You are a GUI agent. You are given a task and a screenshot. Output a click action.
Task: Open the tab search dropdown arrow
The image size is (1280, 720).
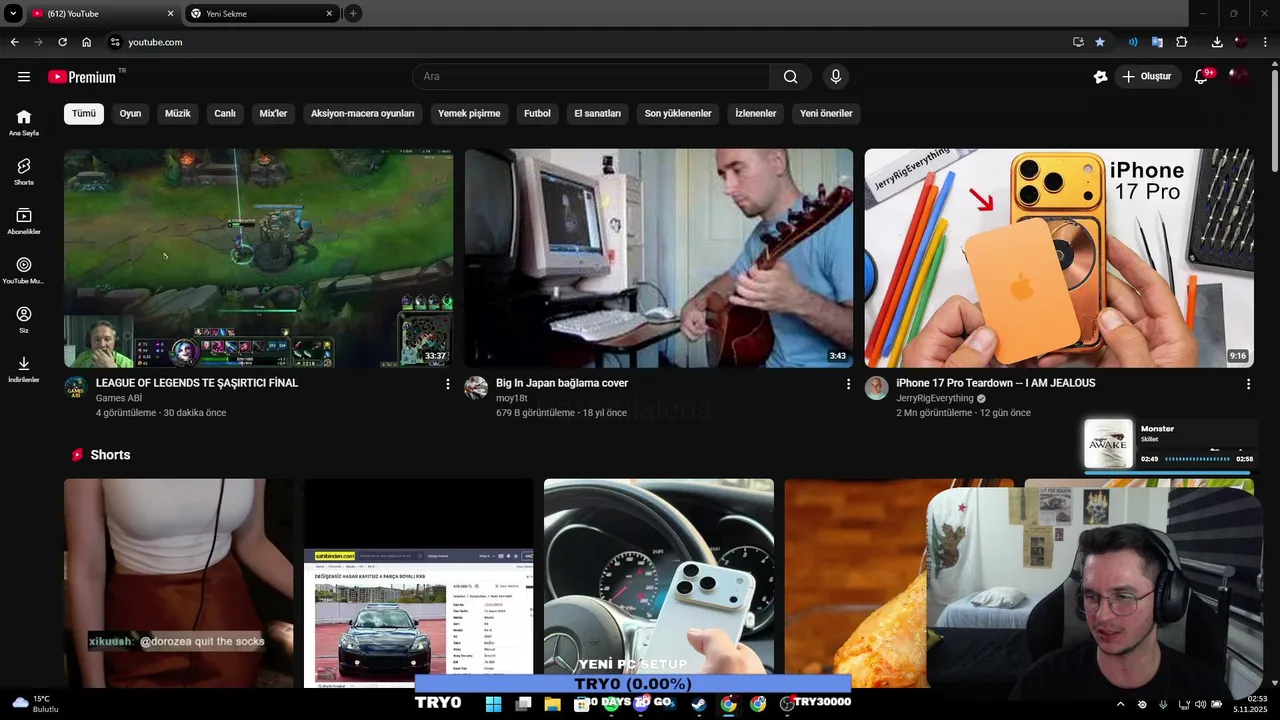click(x=13, y=13)
